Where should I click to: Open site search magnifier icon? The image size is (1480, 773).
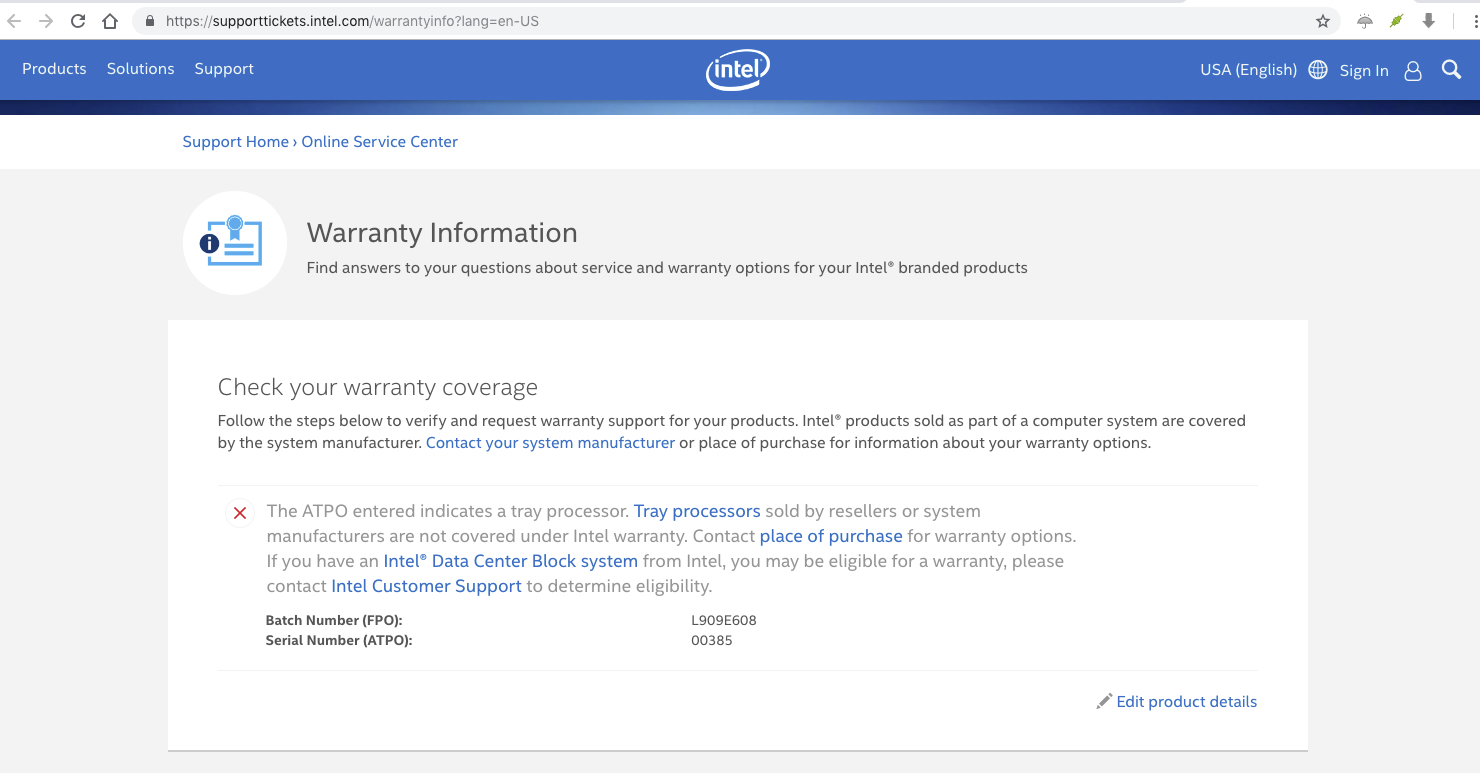click(1451, 69)
